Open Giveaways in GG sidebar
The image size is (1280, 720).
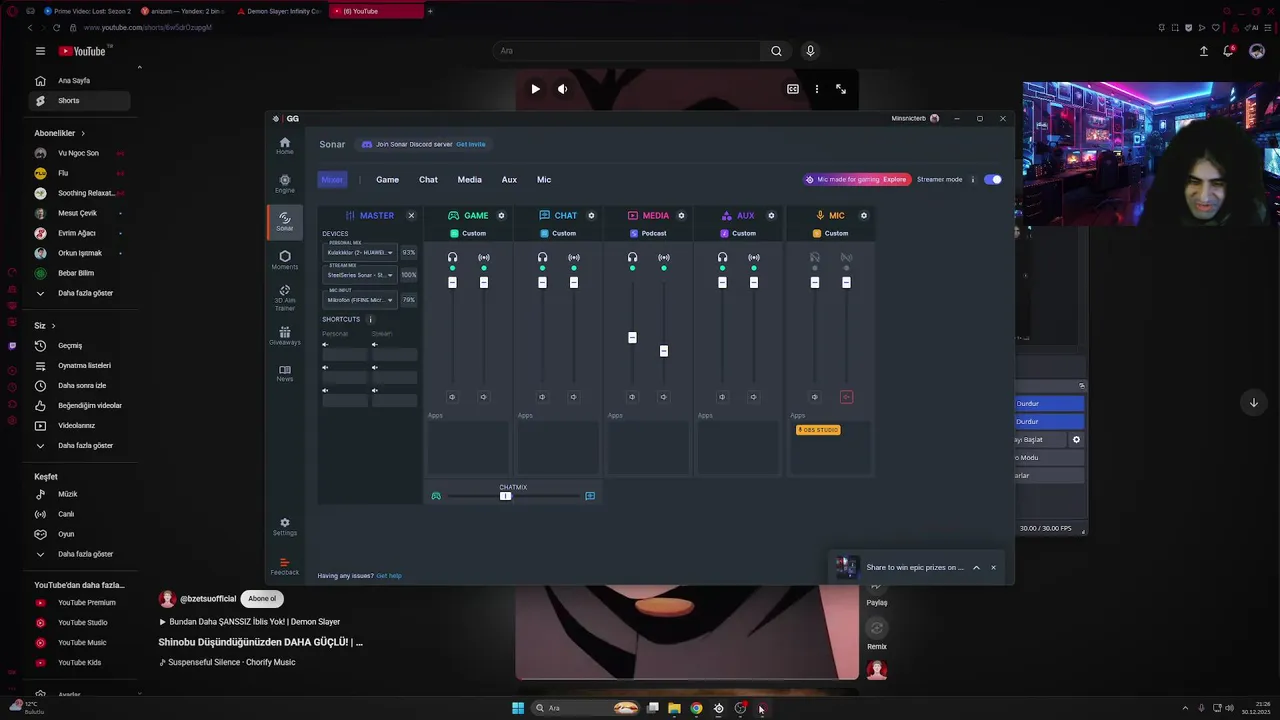pos(285,336)
